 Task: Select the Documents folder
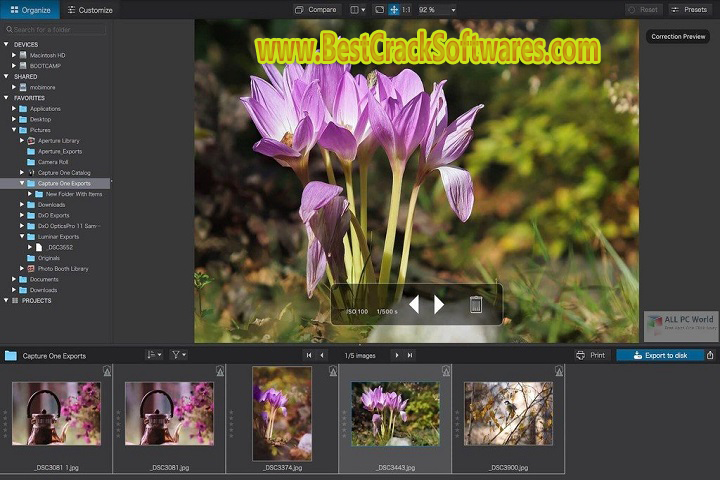pyautogui.click(x=44, y=279)
